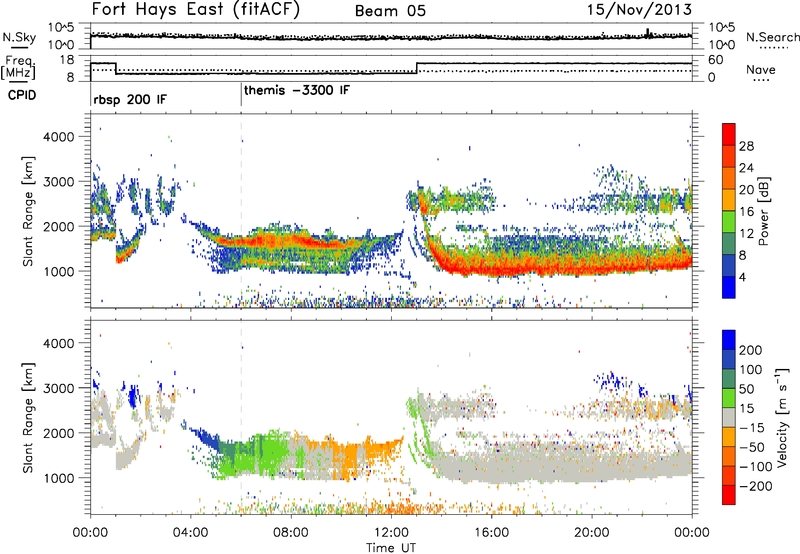This screenshot has height=554, width=800.
Task: Click the power panel 'Slant Range [km]' label
Action: point(28,211)
